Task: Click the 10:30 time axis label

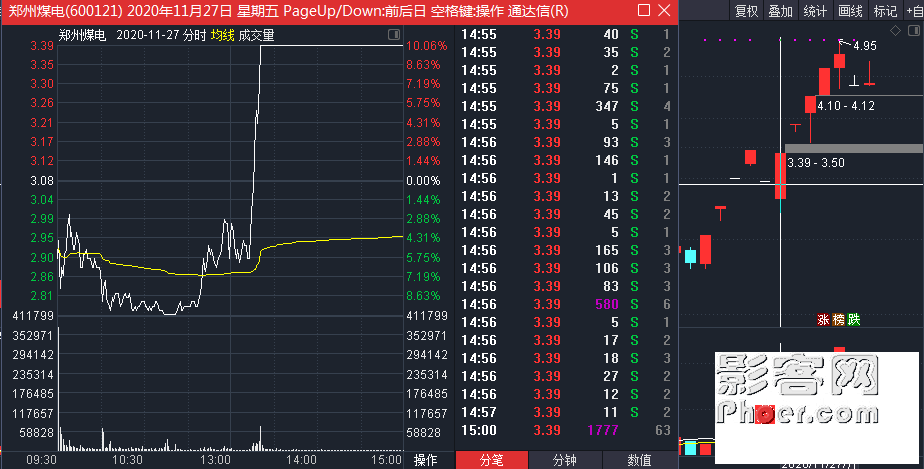Action: point(127,460)
